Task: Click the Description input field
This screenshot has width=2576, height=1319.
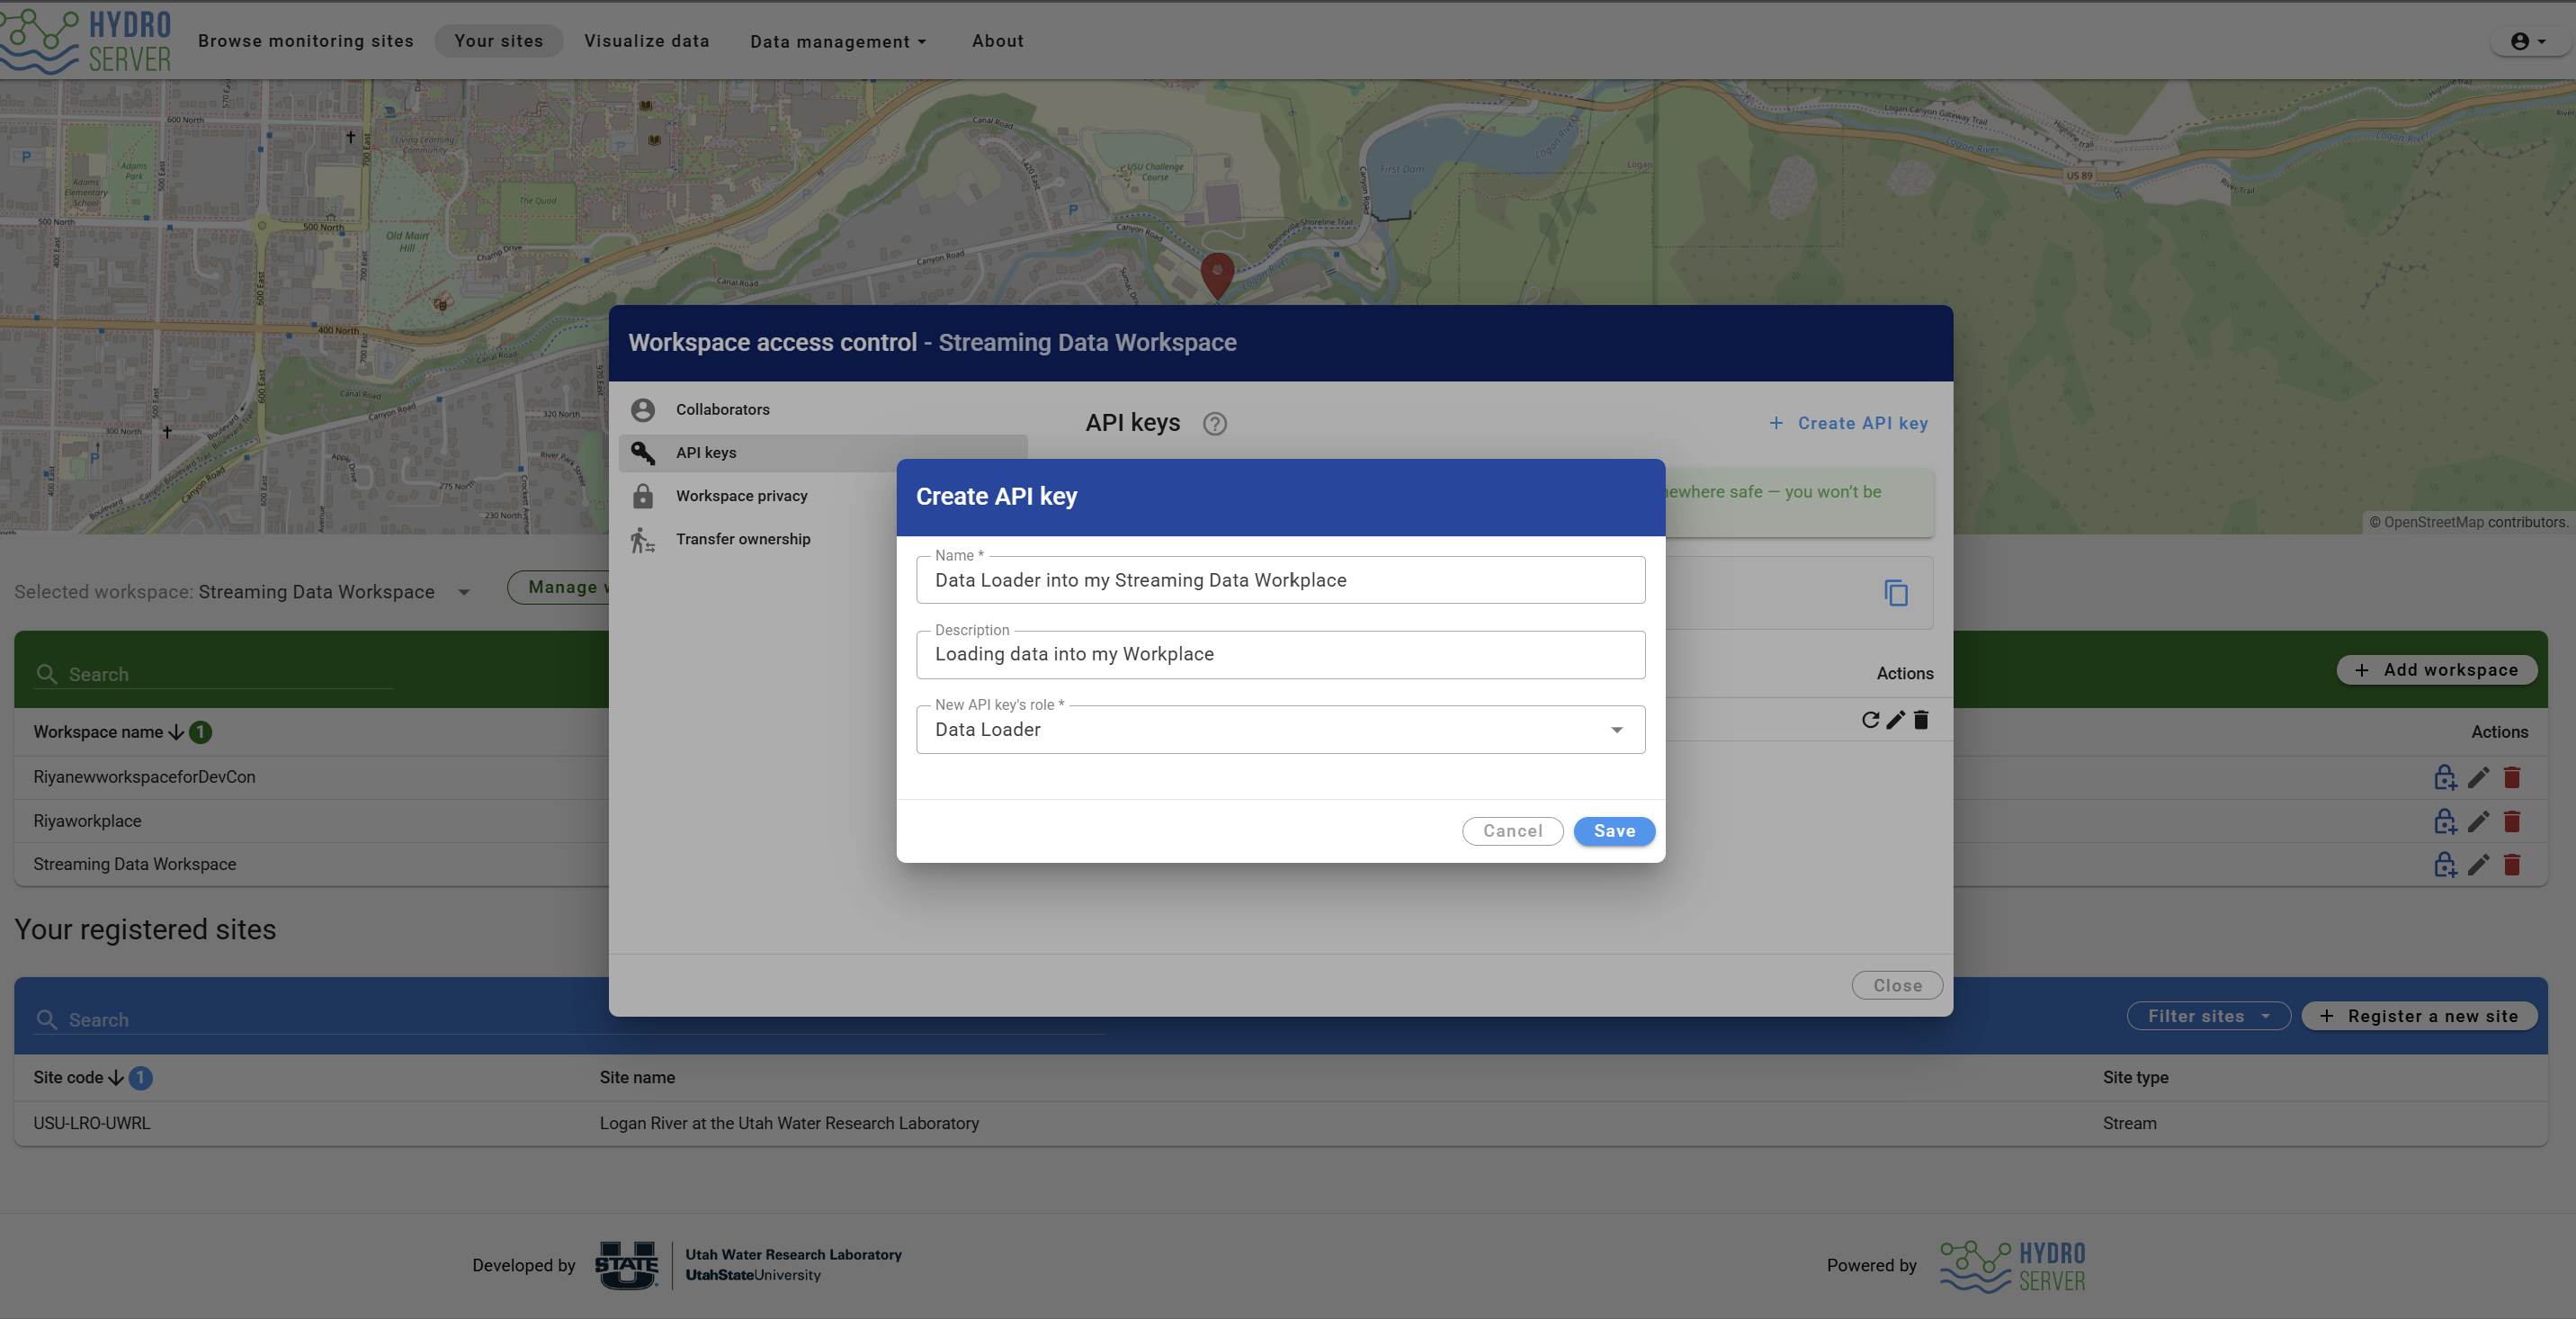Action: 1280,654
